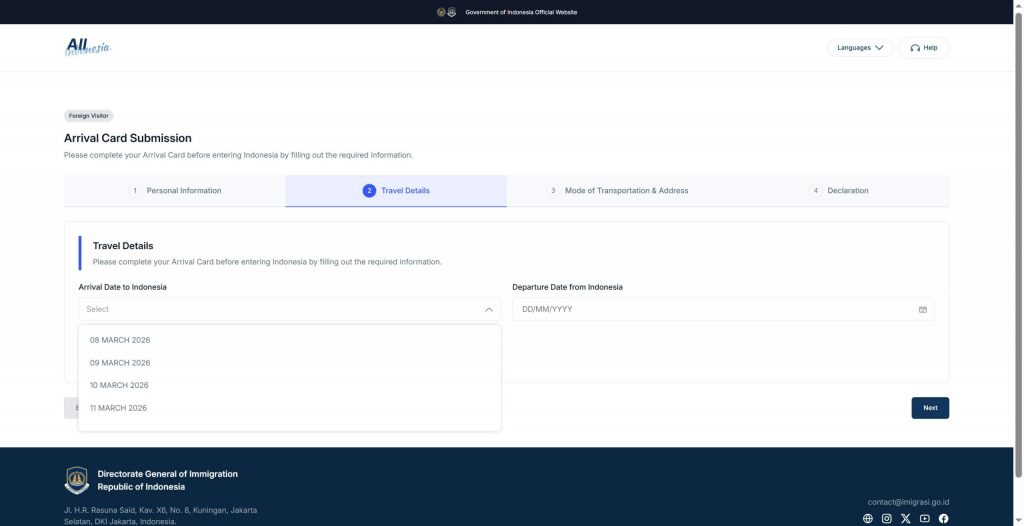Open the Facebook icon in footer
This screenshot has width=1024, height=526.
(943, 518)
